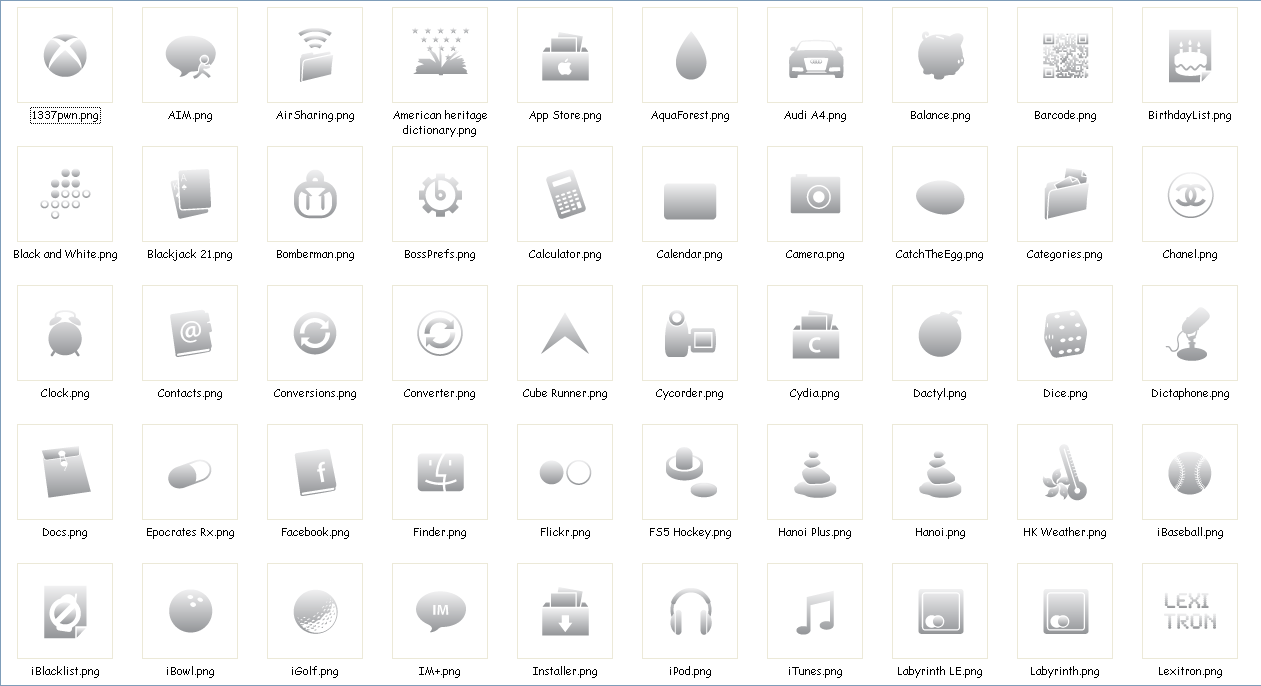Select the Converter.png circular arrows icon

point(440,333)
